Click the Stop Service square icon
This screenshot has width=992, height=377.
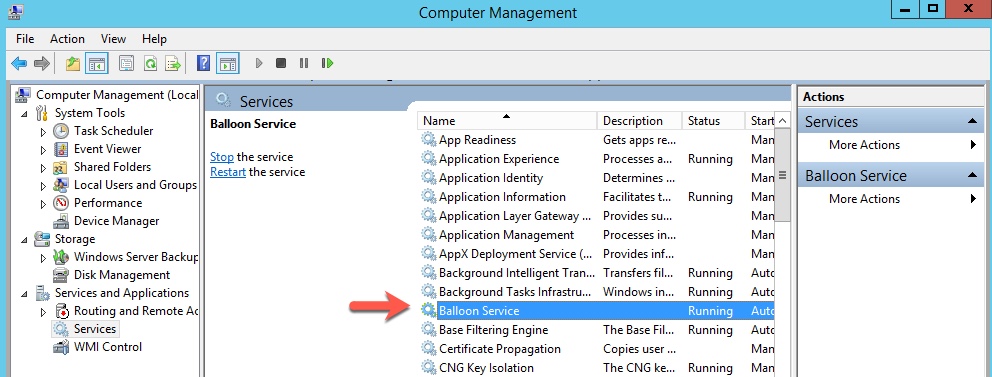tap(281, 63)
